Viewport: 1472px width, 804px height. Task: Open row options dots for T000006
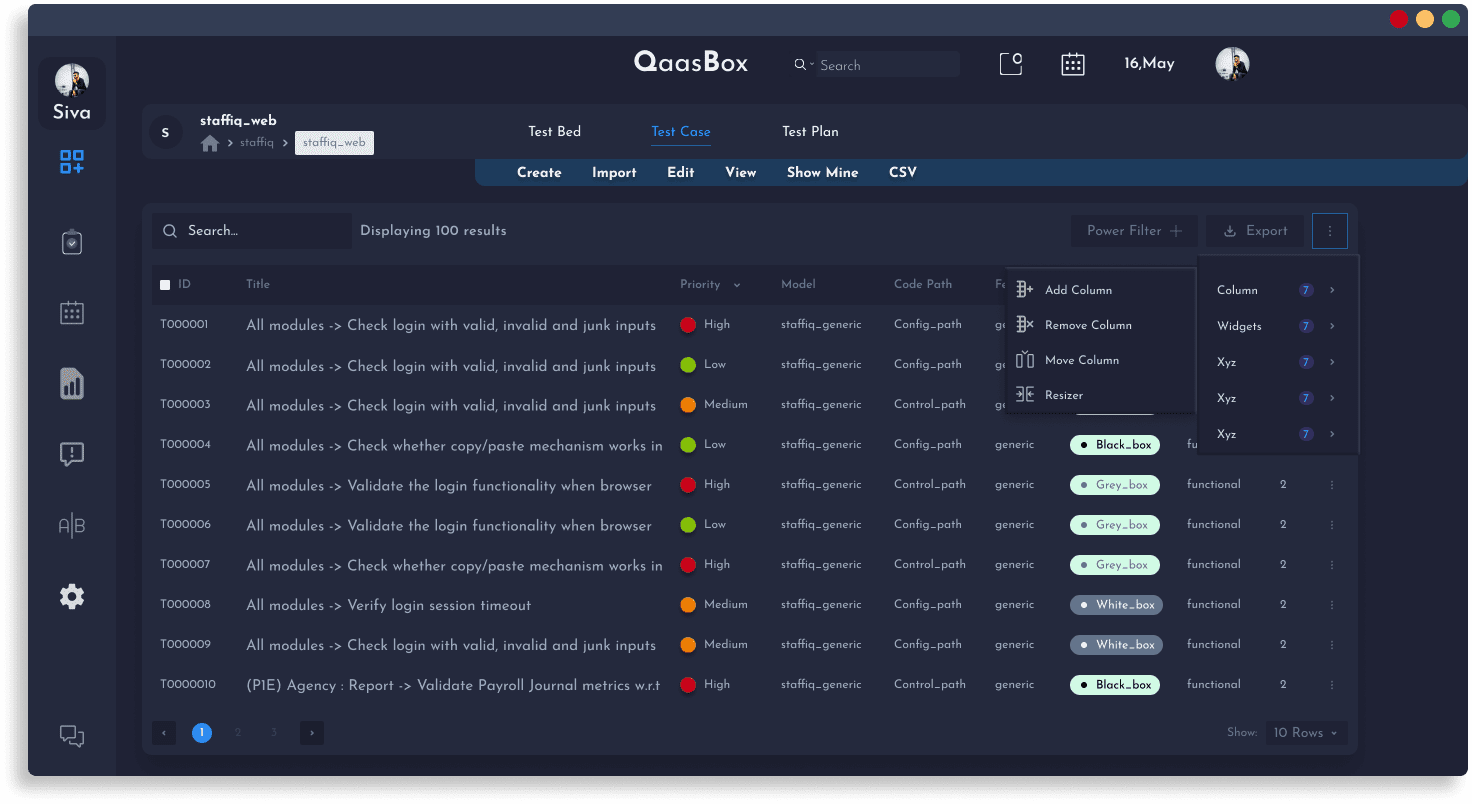[x=1332, y=525]
